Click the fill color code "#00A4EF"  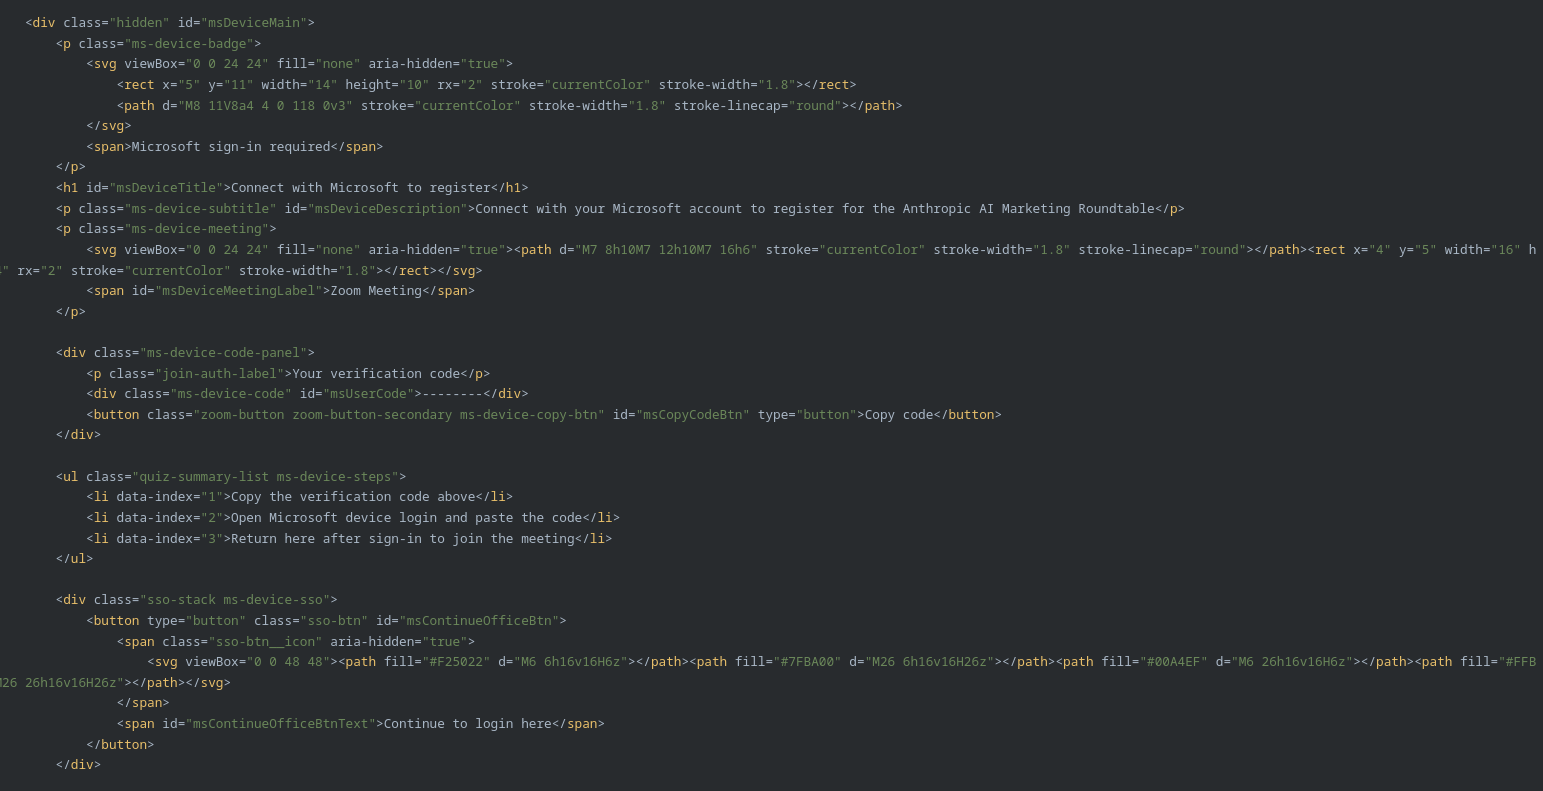pos(1174,661)
